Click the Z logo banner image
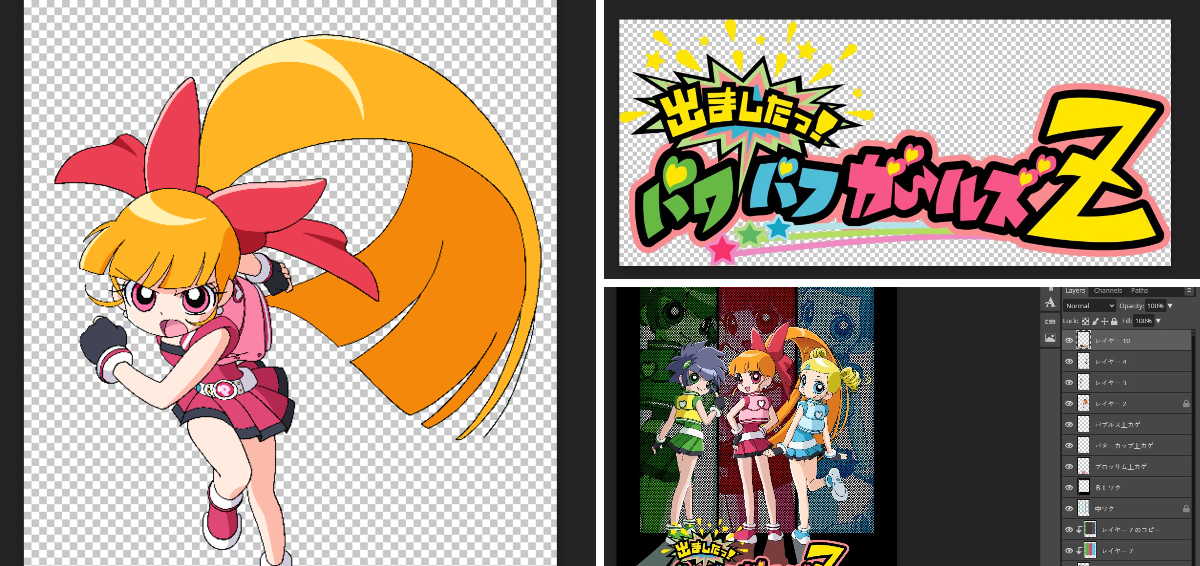Screen dimensions: 1200x566 [896, 144]
